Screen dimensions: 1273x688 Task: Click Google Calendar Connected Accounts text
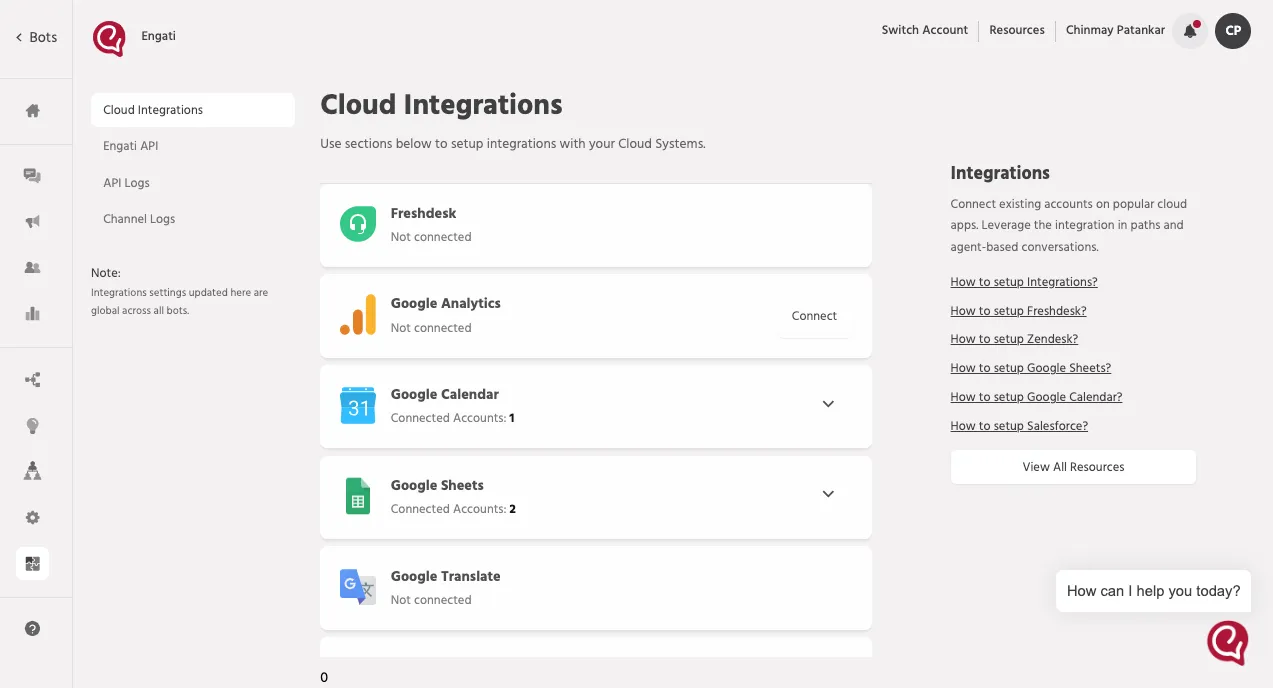pyautogui.click(x=452, y=418)
